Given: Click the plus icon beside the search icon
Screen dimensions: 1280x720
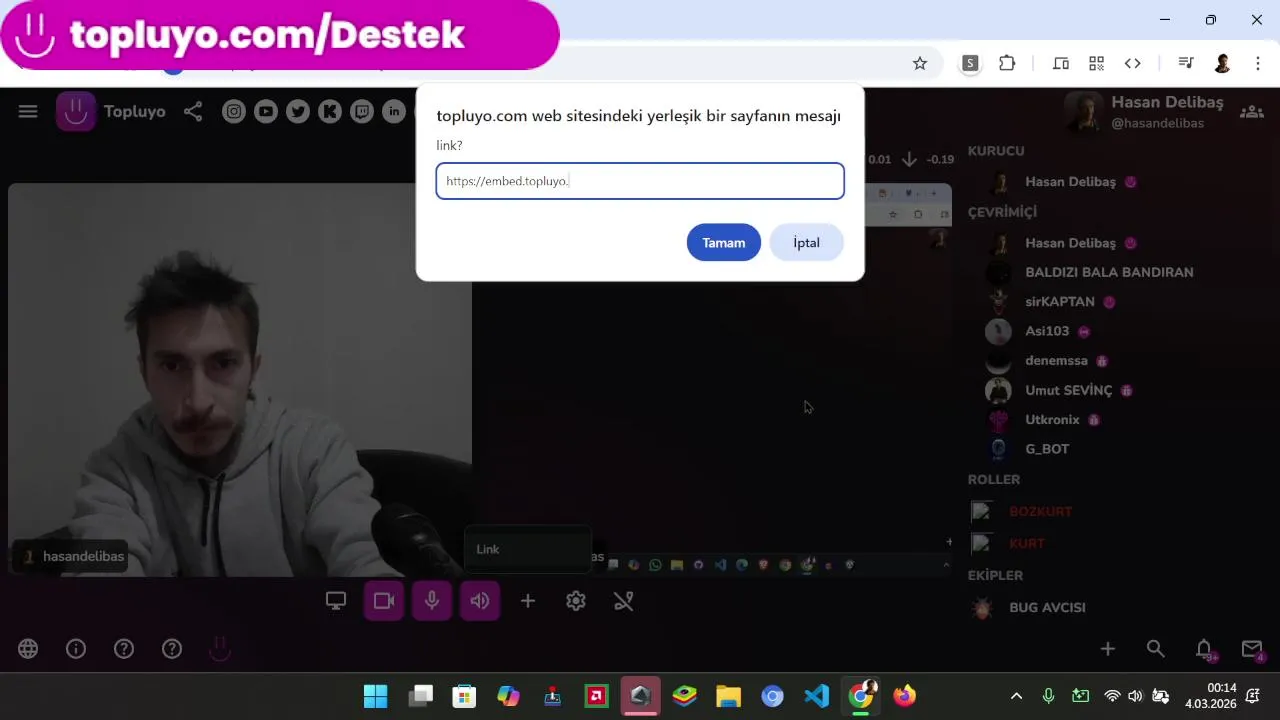Looking at the screenshot, I should 1108,649.
